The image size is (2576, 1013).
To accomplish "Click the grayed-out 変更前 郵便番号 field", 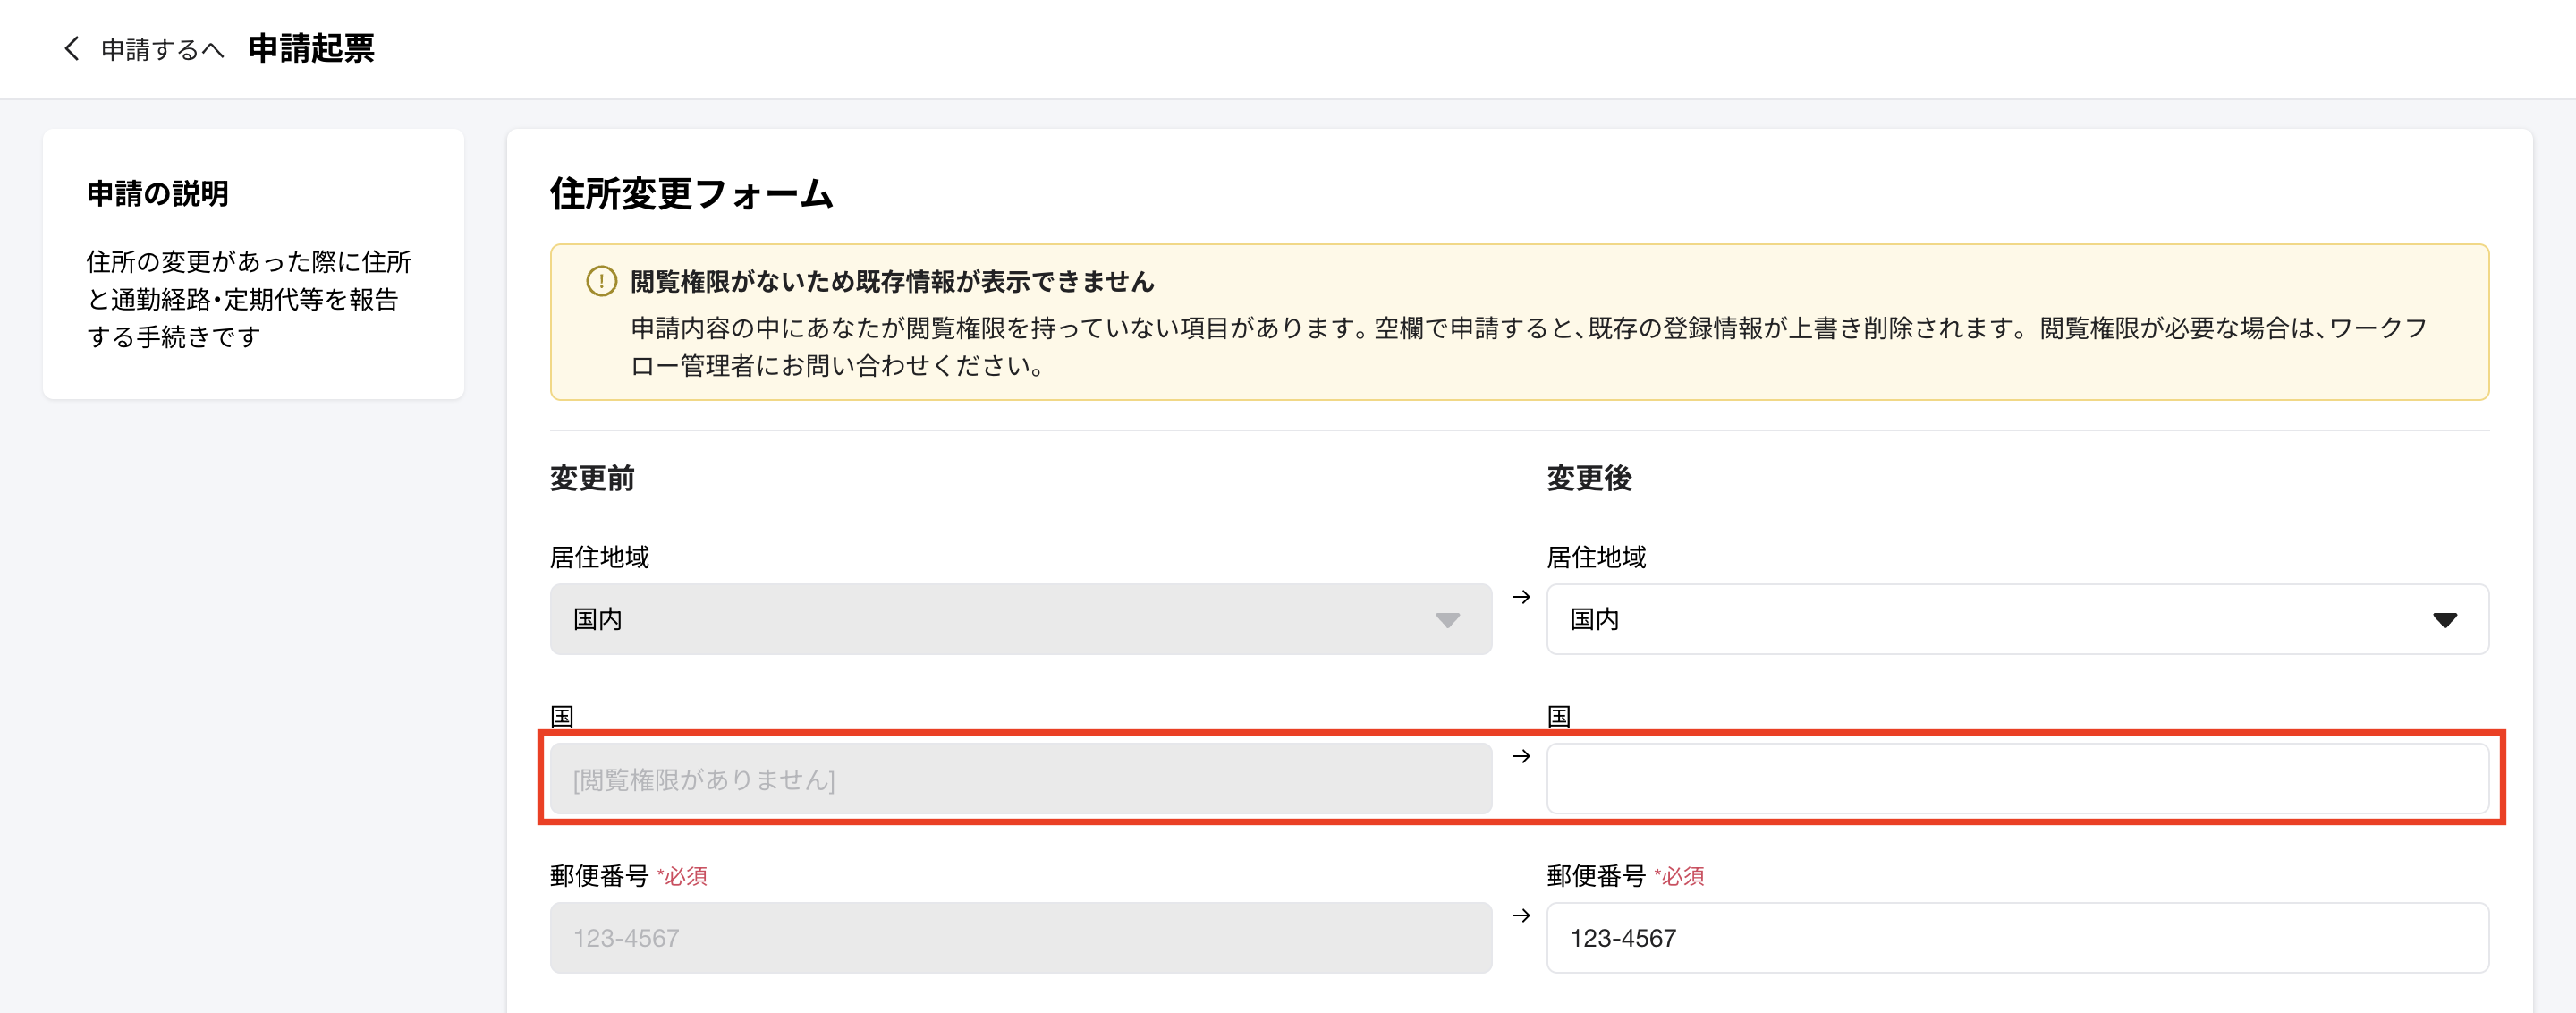I will click(1020, 937).
